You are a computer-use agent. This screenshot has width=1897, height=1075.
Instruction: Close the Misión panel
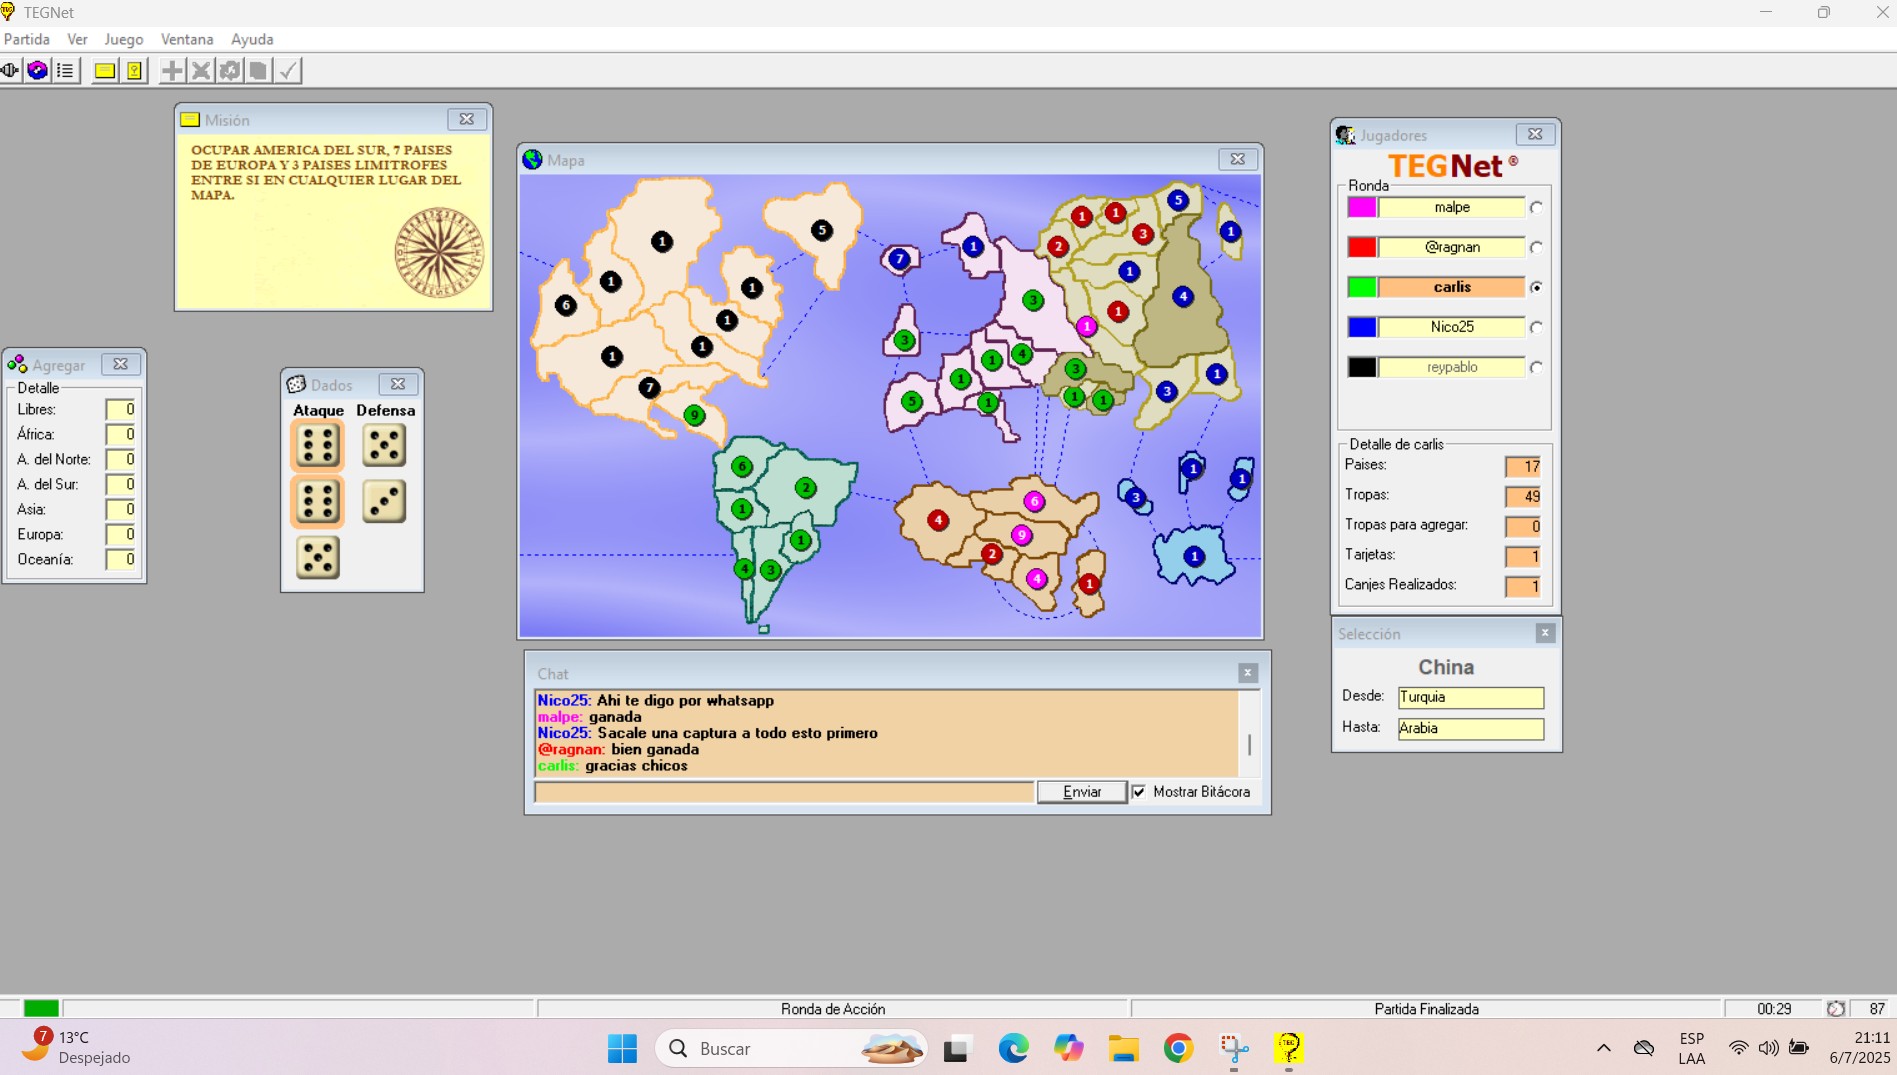click(466, 119)
